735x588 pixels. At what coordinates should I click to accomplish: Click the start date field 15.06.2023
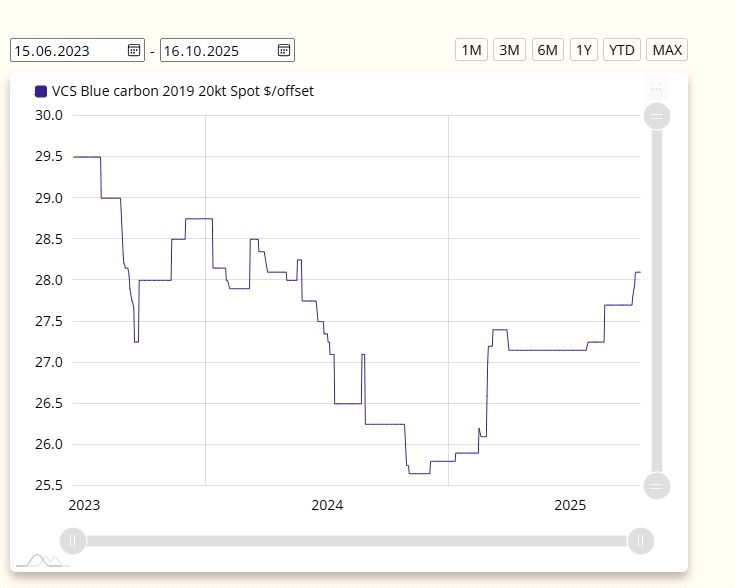(x=66, y=50)
